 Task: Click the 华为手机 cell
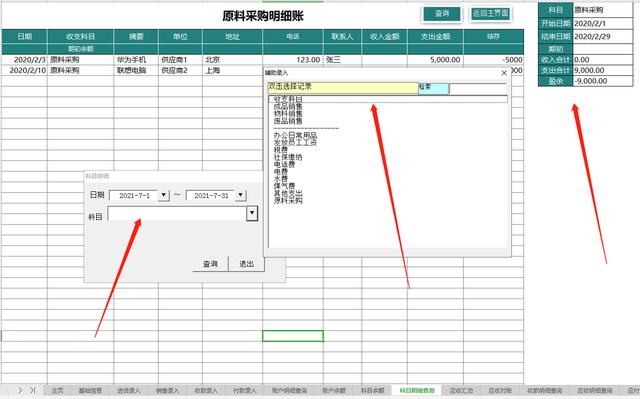pyautogui.click(x=136, y=60)
